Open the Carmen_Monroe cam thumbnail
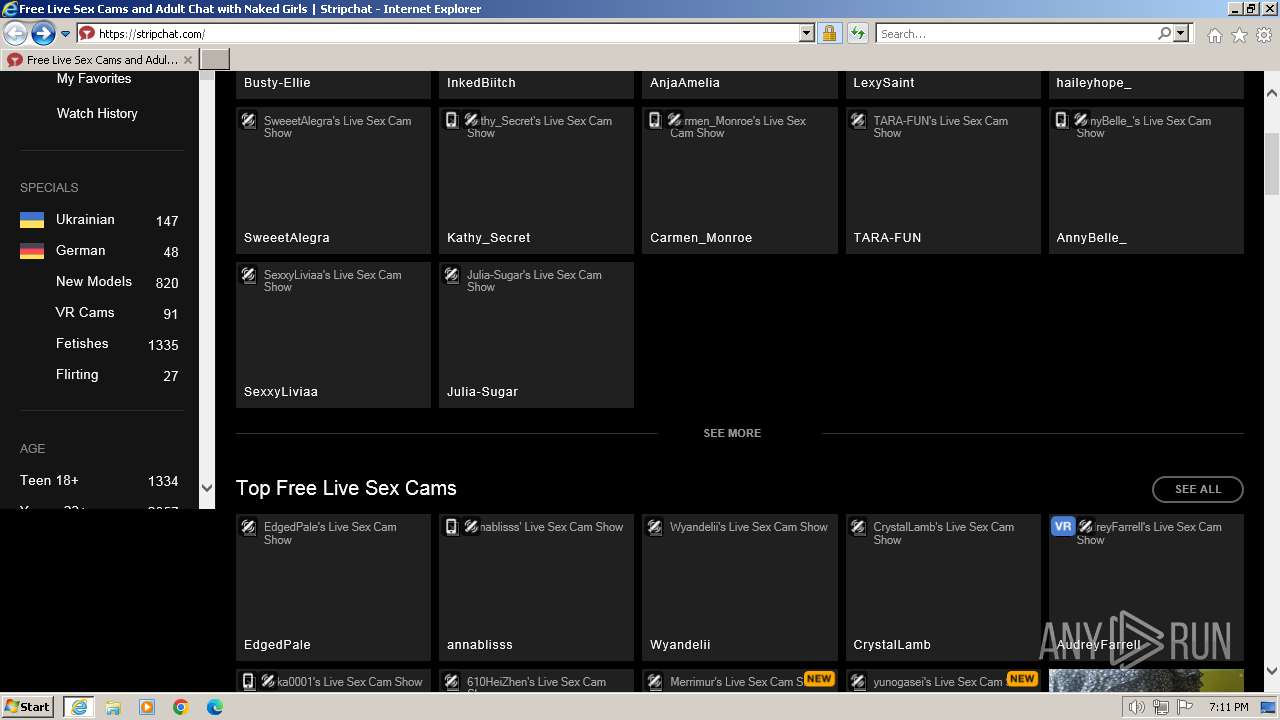 point(740,180)
